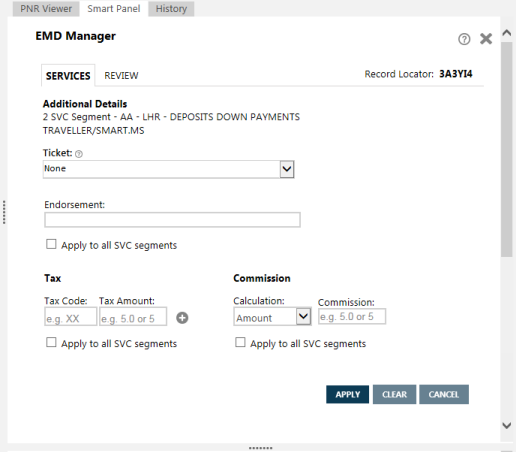Switch to the History tab
Image resolution: width=516 pixels, height=452 pixels.
click(171, 9)
